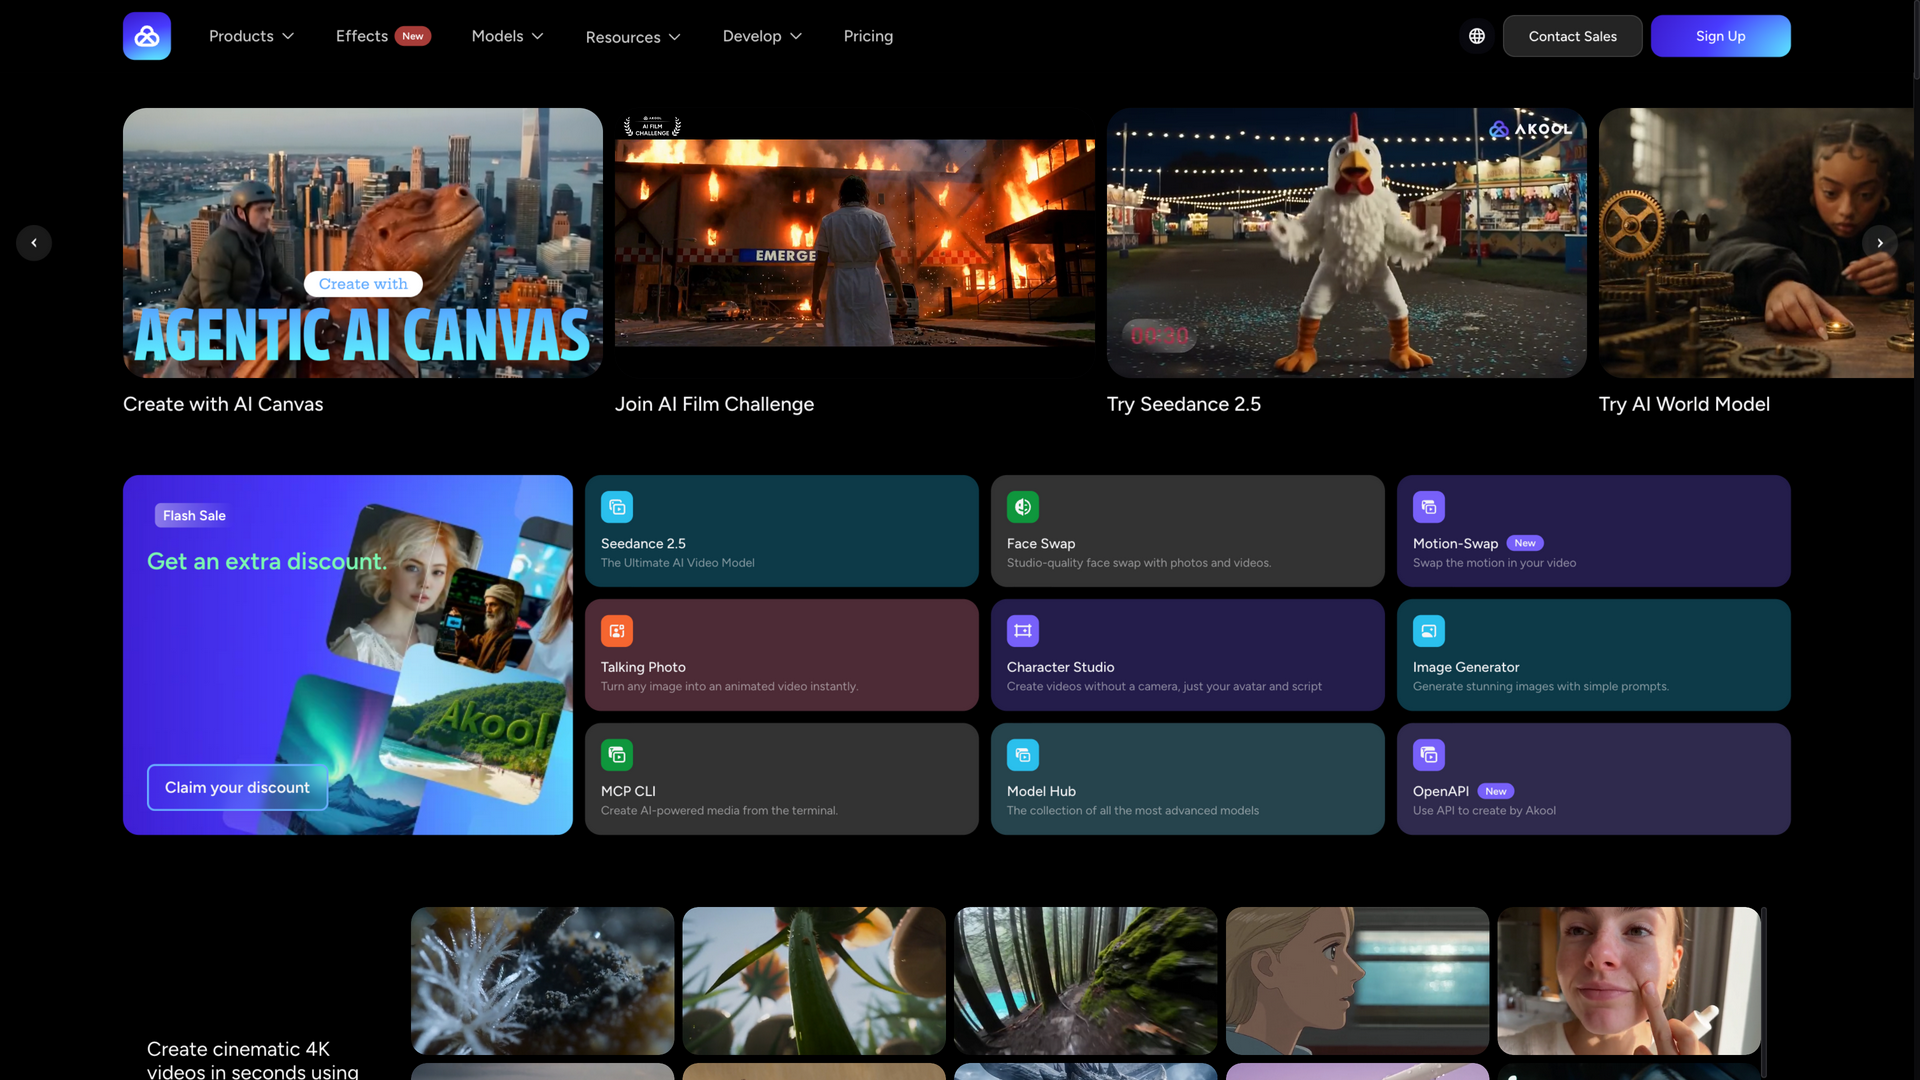The image size is (1920, 1080).
Task: Click the Contact Sales button
Action: point(1572,36)
